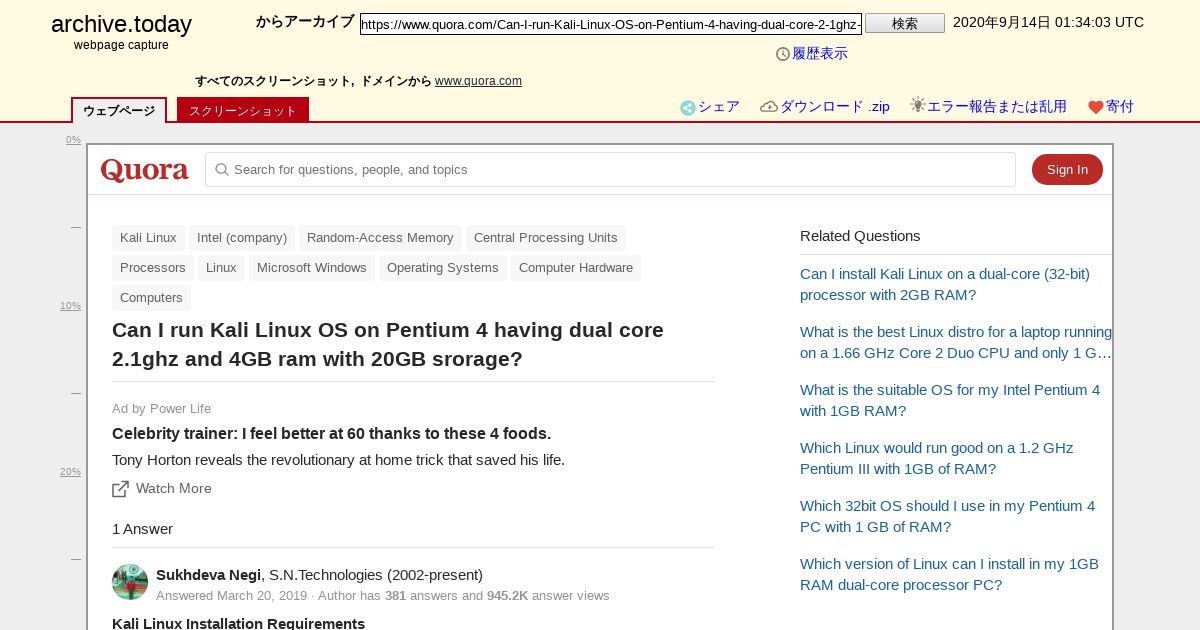Select the Computer Hardware topic tag
Image resolution: width=1200 pixels, height=630 pixels.
point(576,268)
